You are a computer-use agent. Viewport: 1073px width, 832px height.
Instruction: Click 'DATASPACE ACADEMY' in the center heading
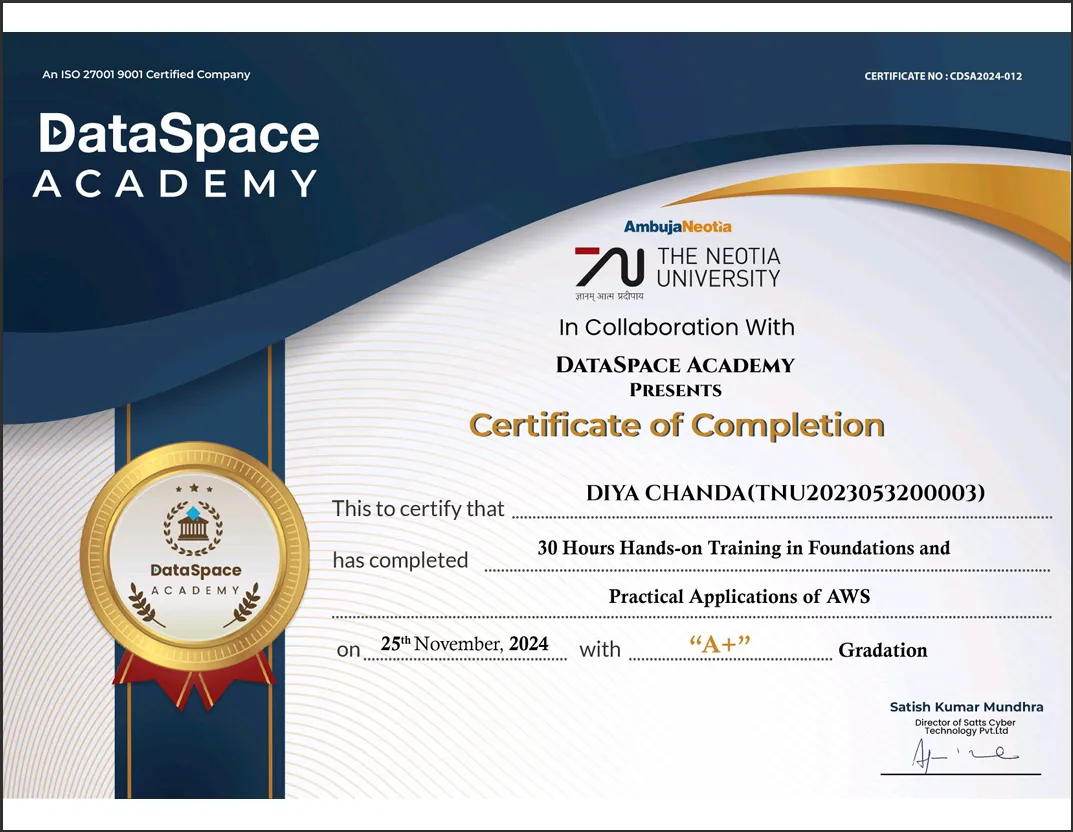point(675,365)
